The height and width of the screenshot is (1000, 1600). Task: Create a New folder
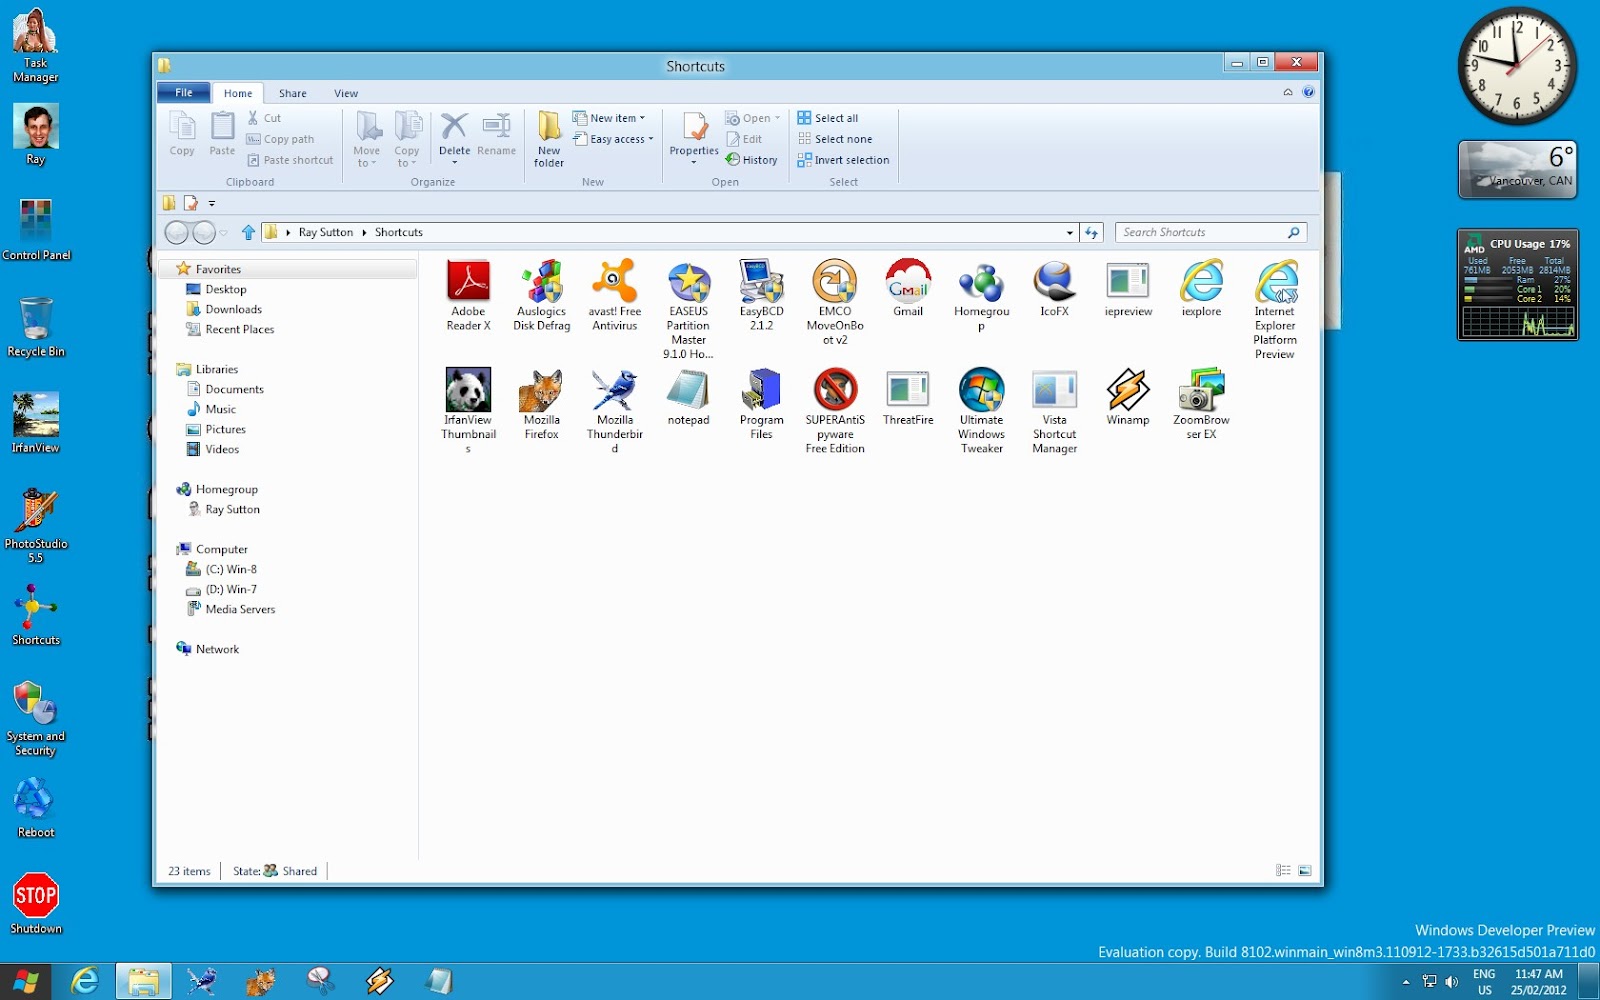(x=548, y=138)
